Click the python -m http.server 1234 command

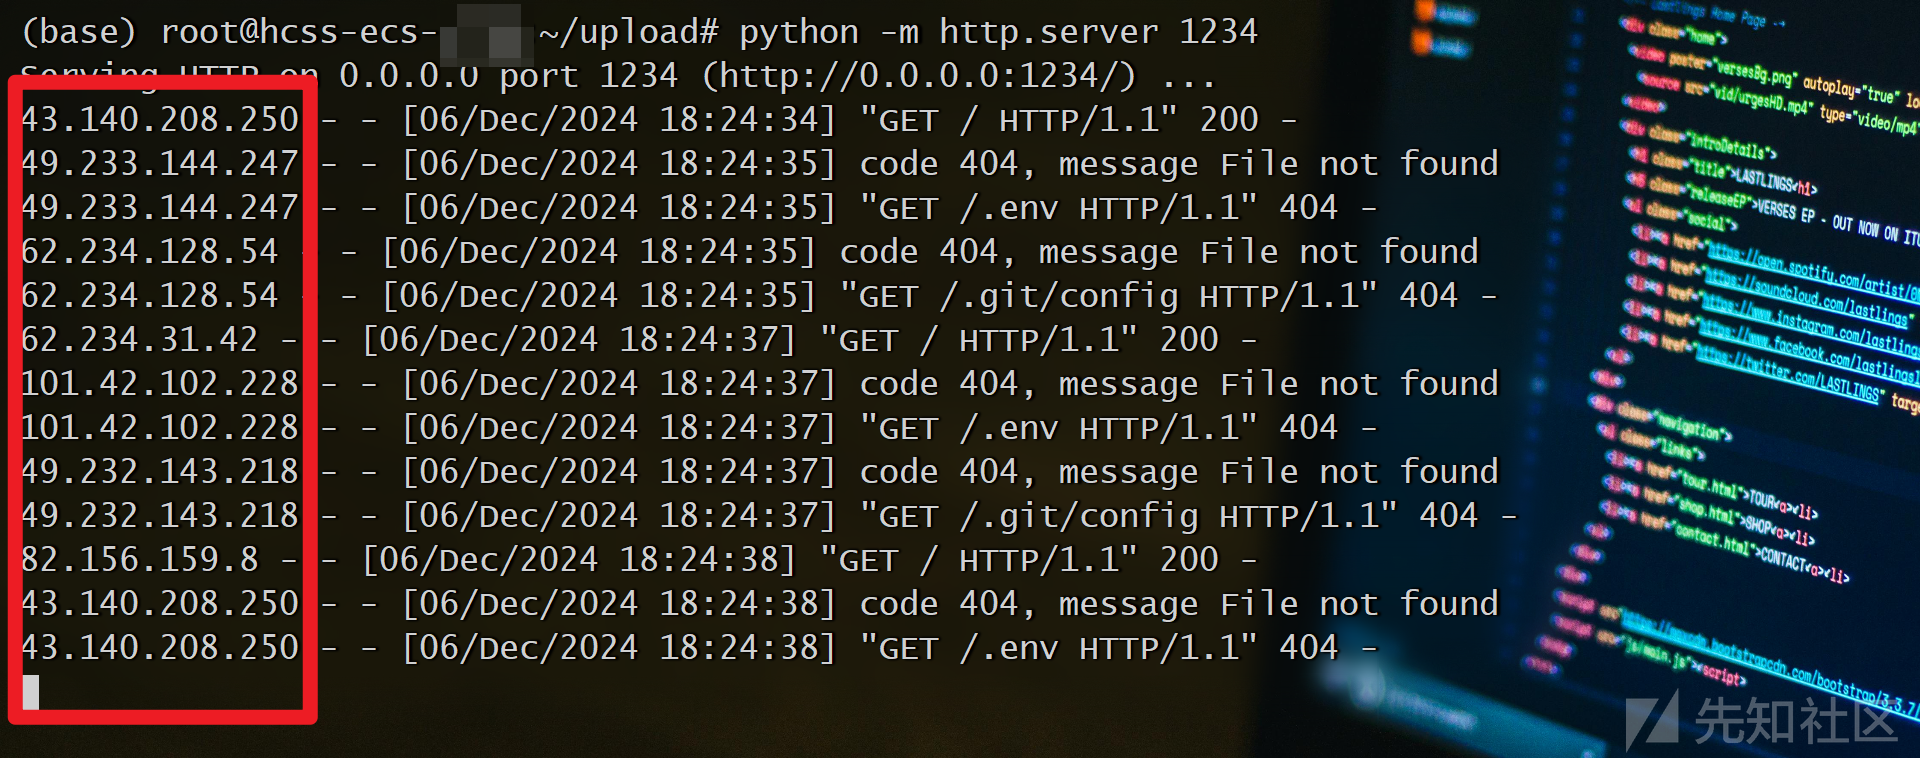click(x=998, y=32)
